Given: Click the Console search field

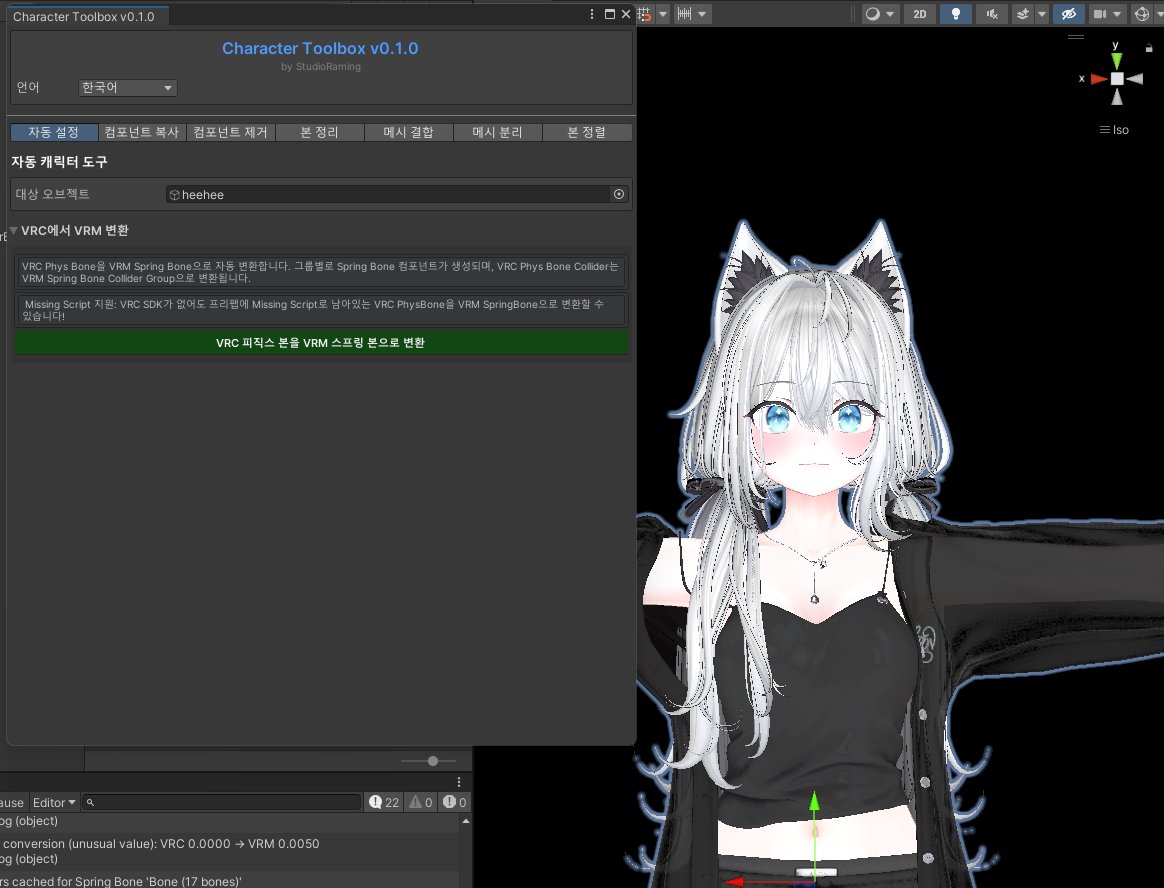Looking at the screenshot, I should tap(221, 803).
